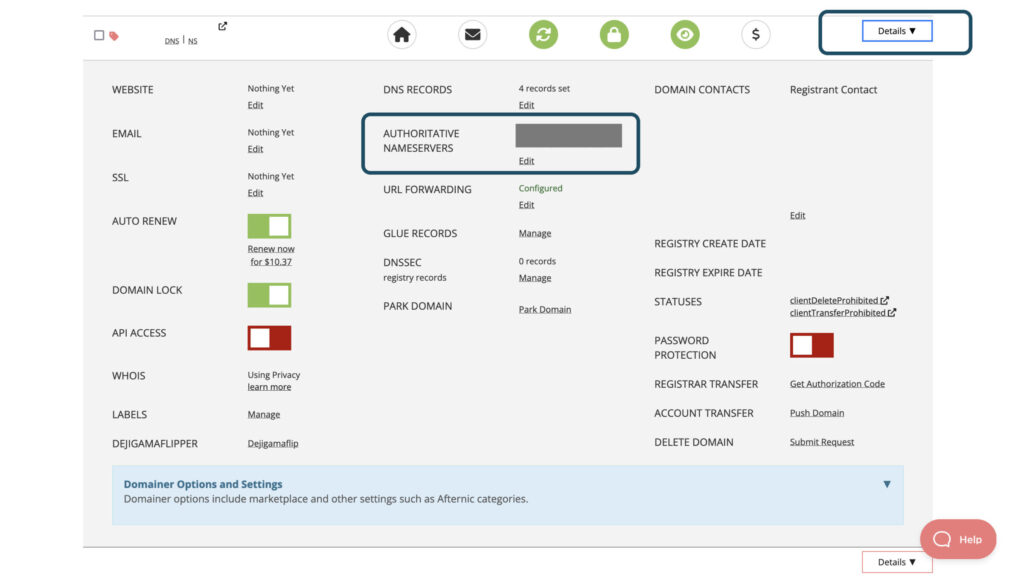Click the green auto renew arrows icon

[x=543, y=35]
